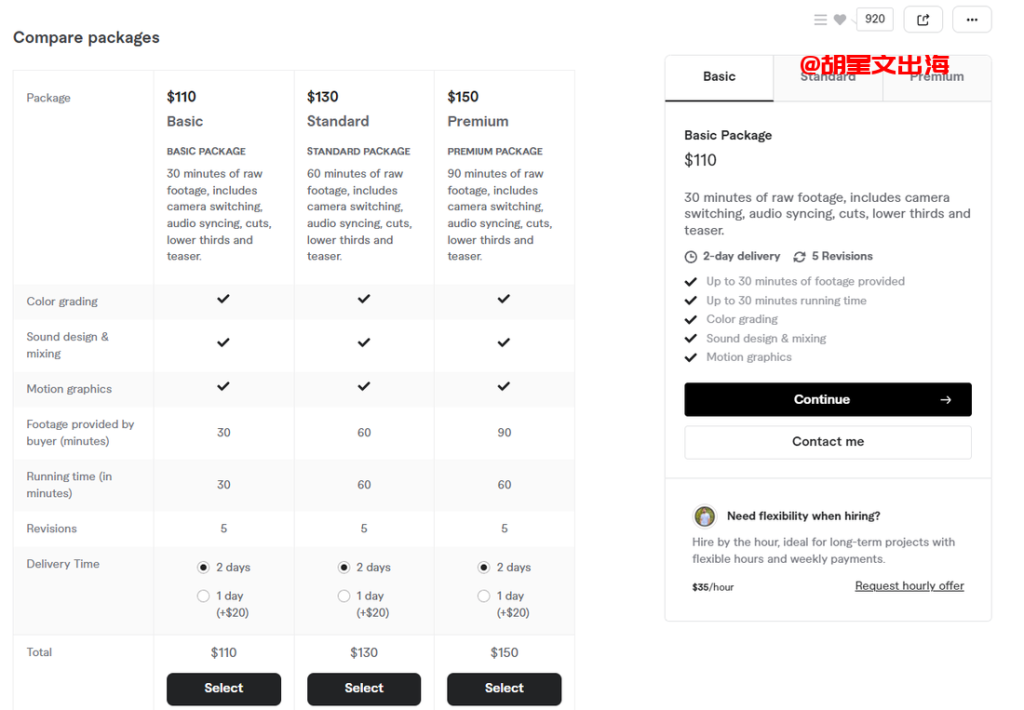This screenshot has height=710, width=1024.
Task: Click Request hourly offer link
Action: pos(909,586)
